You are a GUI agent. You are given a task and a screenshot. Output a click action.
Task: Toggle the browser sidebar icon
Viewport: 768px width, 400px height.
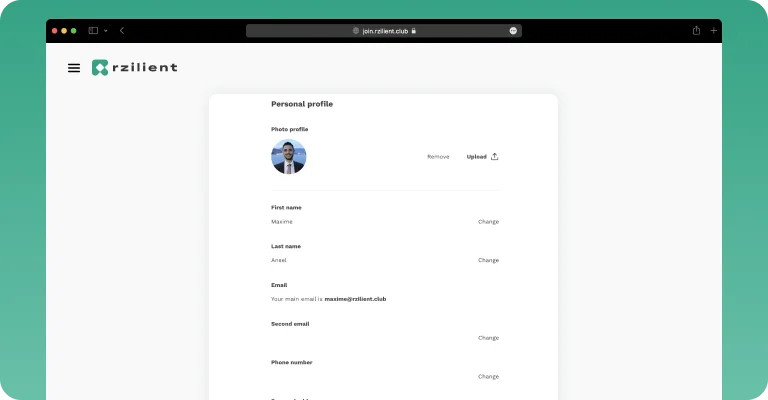(x=93, y=30)
